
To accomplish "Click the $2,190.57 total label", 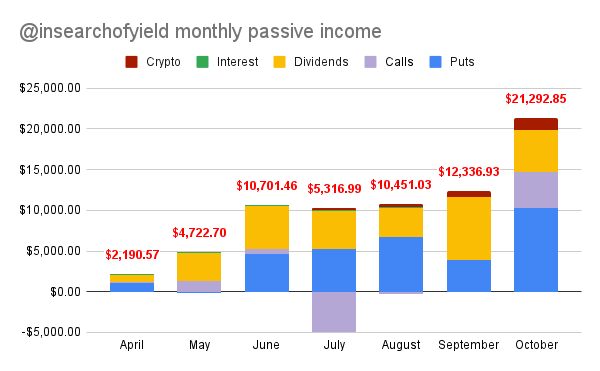I will pyautogui.click(x=132, y=255).
